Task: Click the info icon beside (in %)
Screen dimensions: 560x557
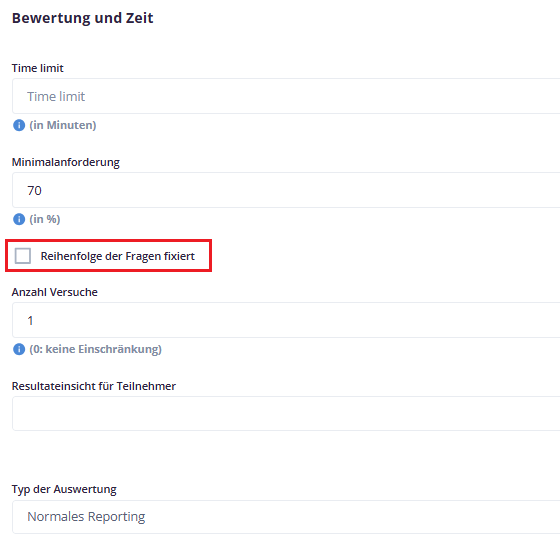Action: (19, 219)
